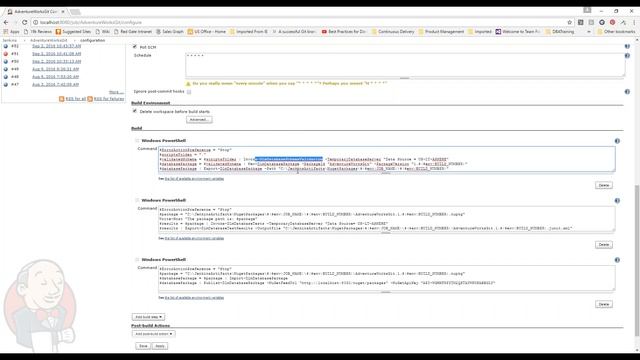Open build dated Sep 2, 2016 10:43:37 AM
The image size is (640, 360).
(56, 46)
